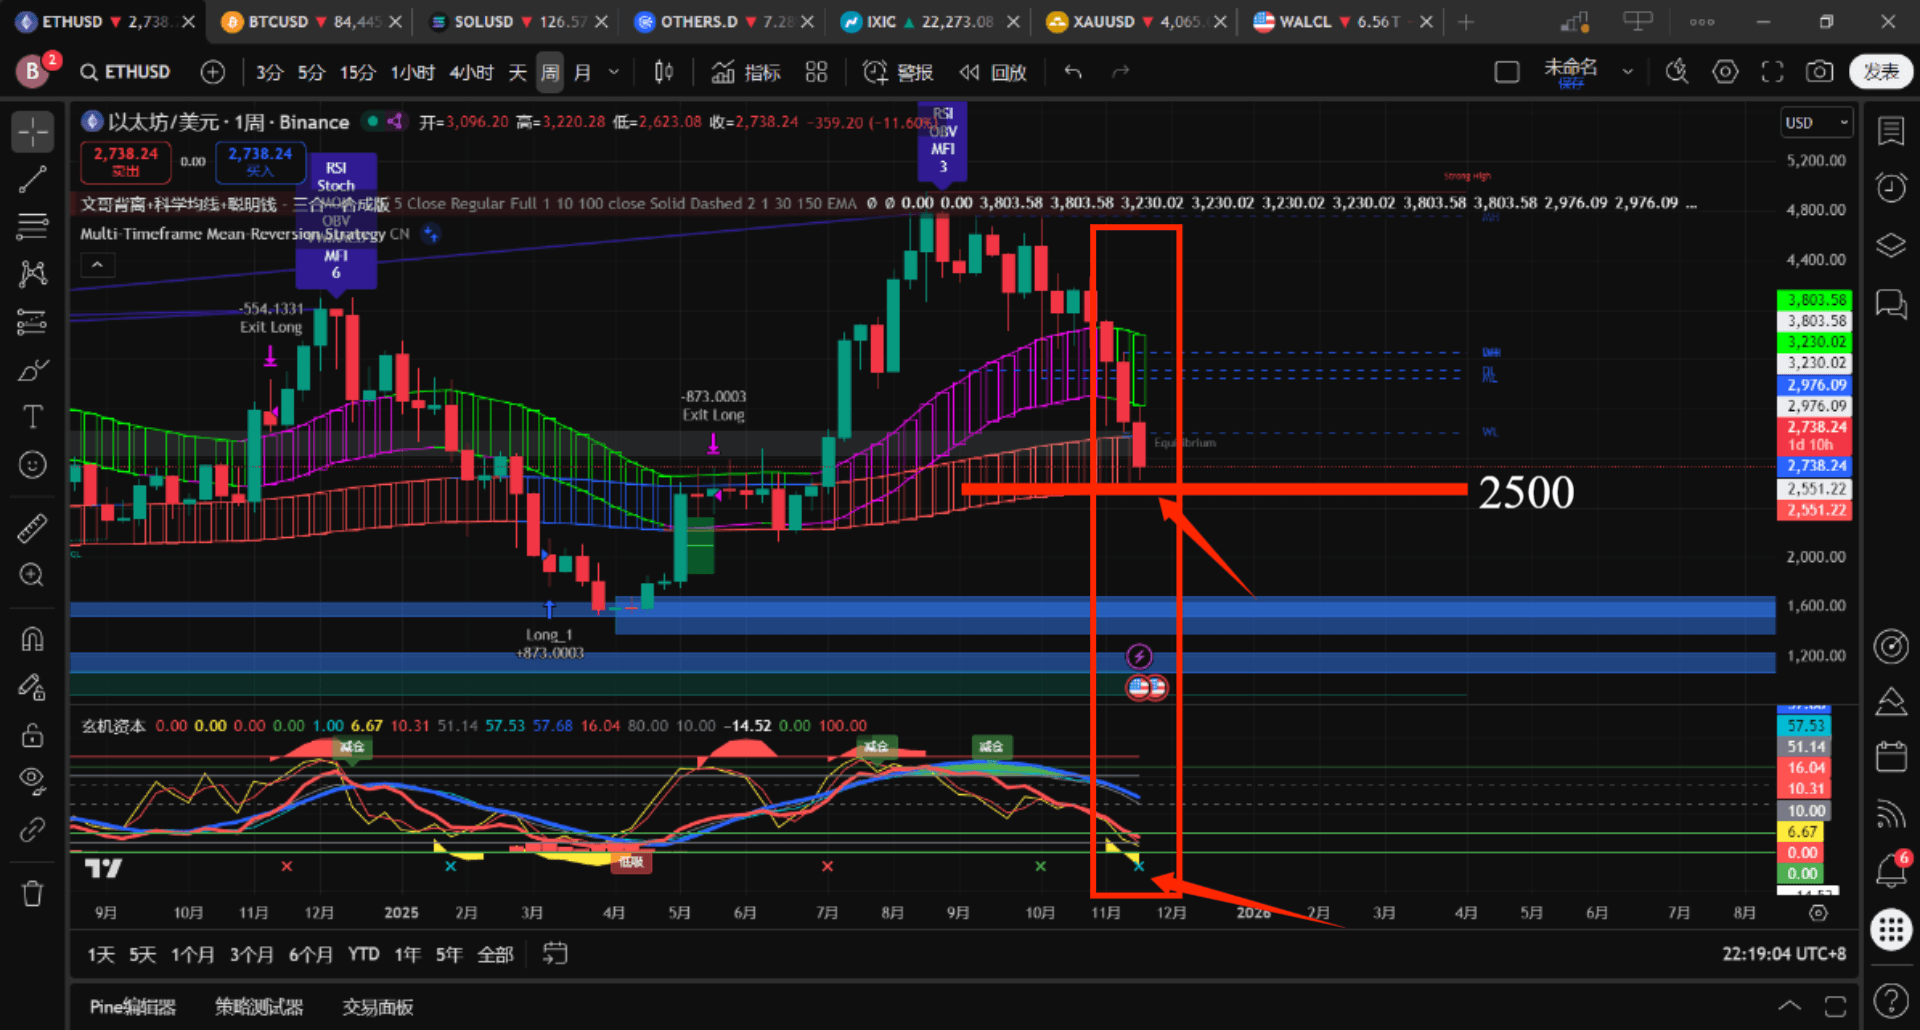Start bar replay with 回放
The height and width of the screenshot is (1030, 1920).
993,72
